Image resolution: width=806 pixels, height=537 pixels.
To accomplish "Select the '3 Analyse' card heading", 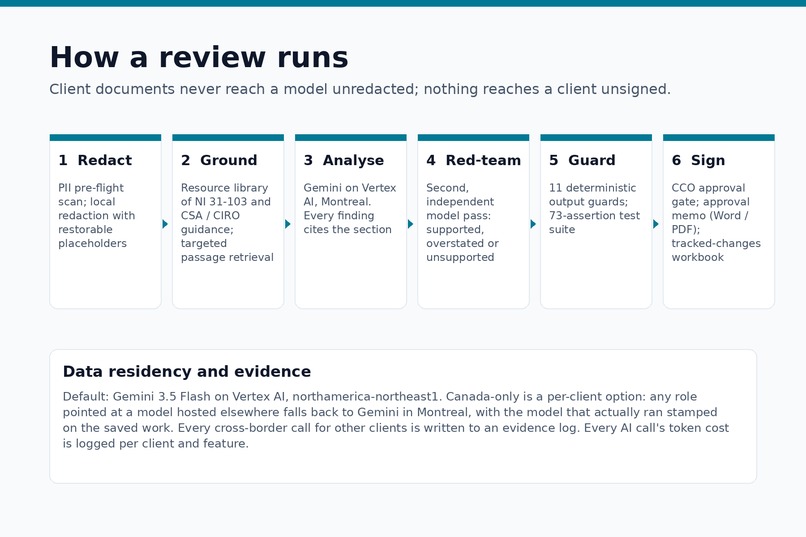I will [344, 160].
